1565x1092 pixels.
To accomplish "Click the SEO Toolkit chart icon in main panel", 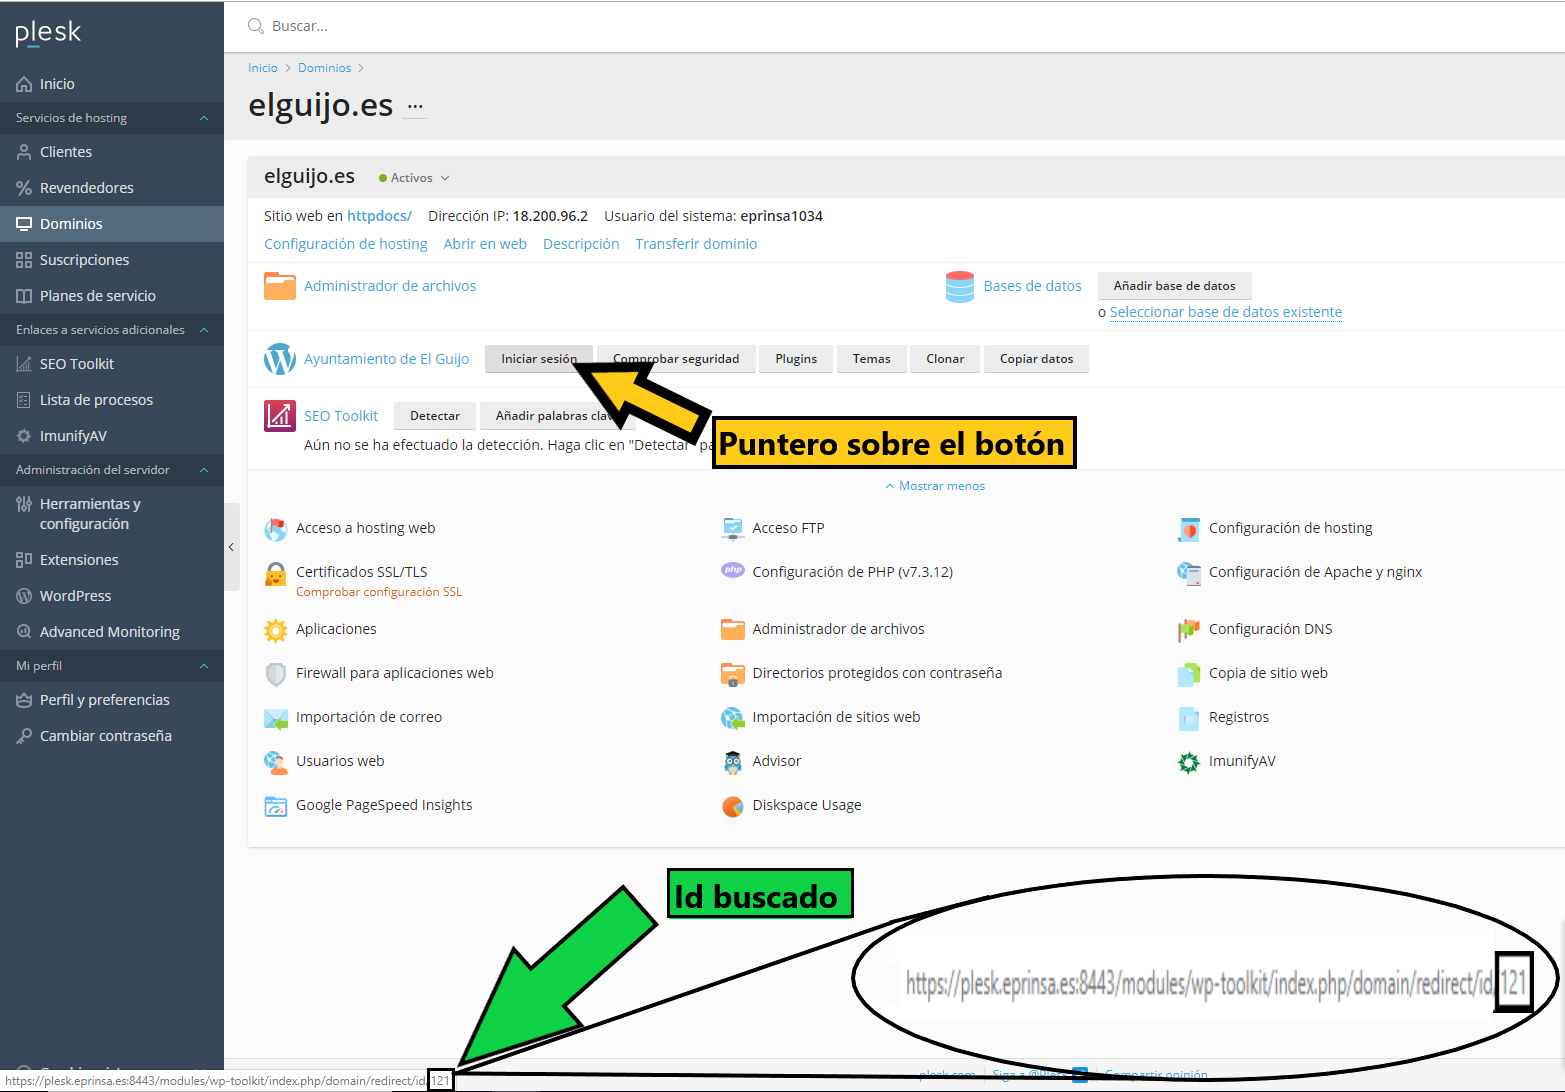I will (279, 416).
